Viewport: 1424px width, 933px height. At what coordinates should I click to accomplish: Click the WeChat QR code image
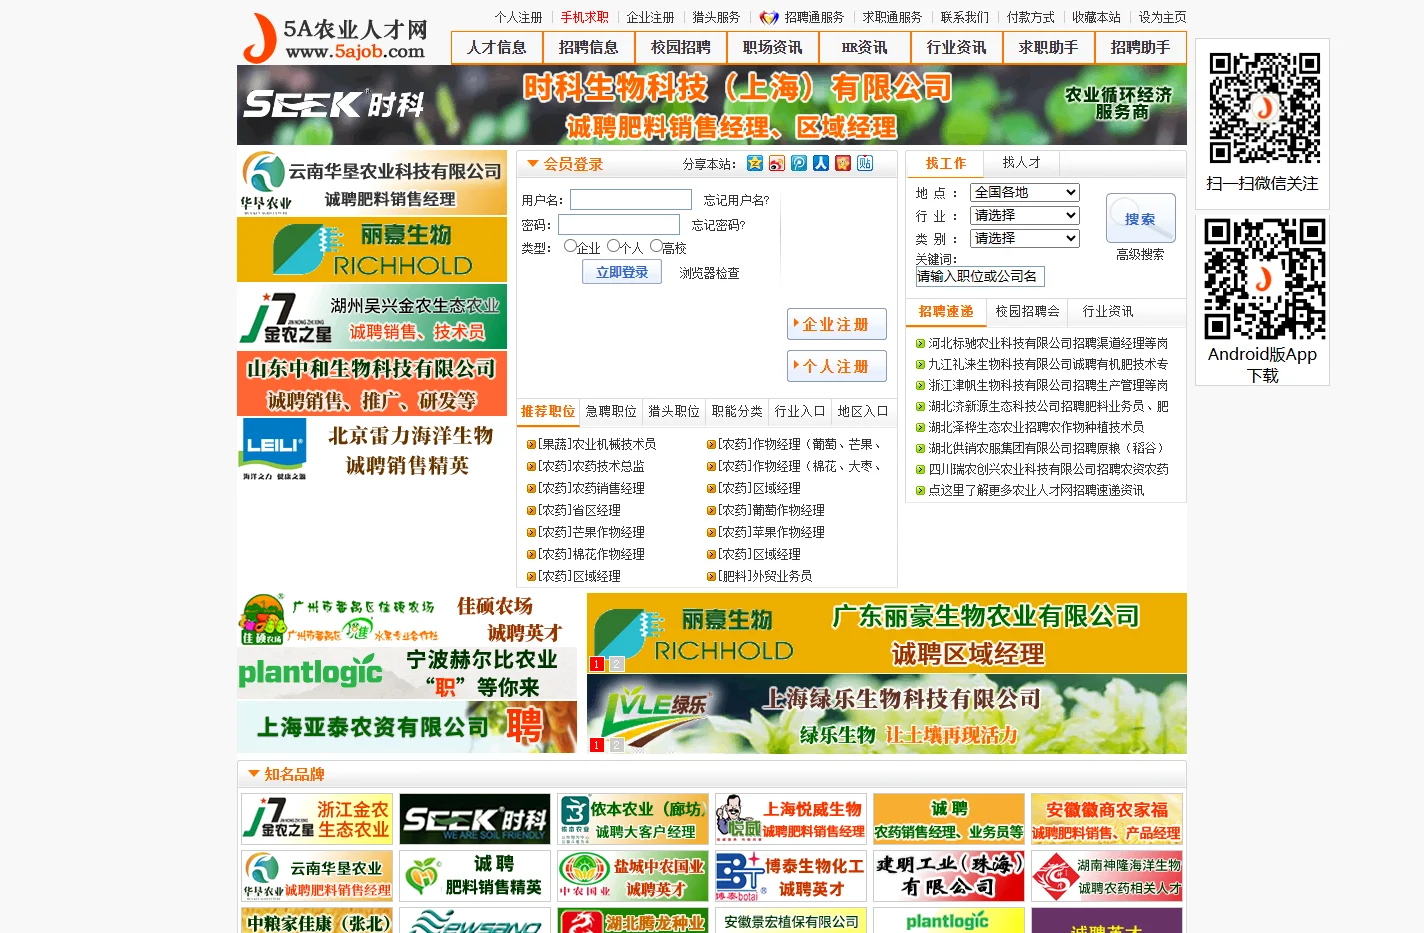1264,108
